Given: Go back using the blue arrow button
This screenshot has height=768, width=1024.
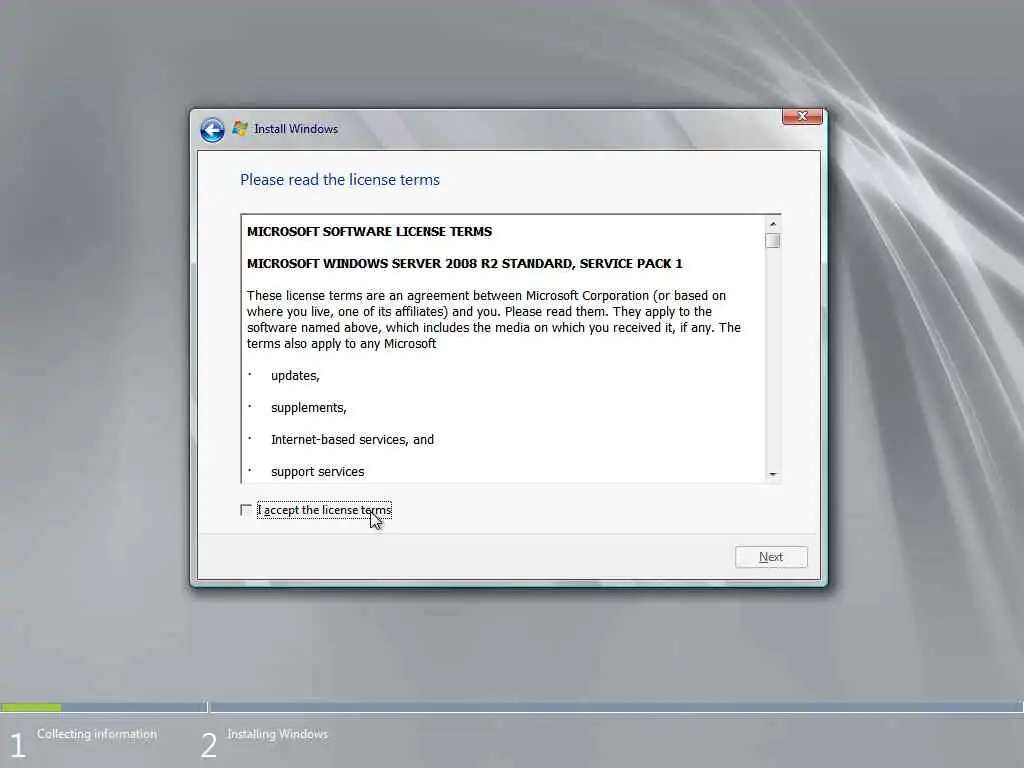Looking at the screenshot, I should [212, 130].
